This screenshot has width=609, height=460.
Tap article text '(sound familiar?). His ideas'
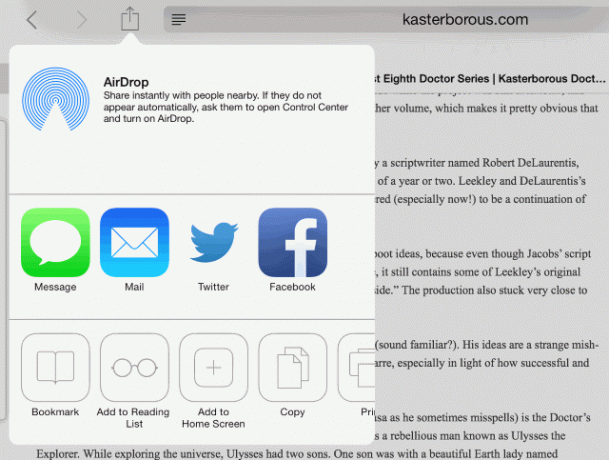point(487,345)
